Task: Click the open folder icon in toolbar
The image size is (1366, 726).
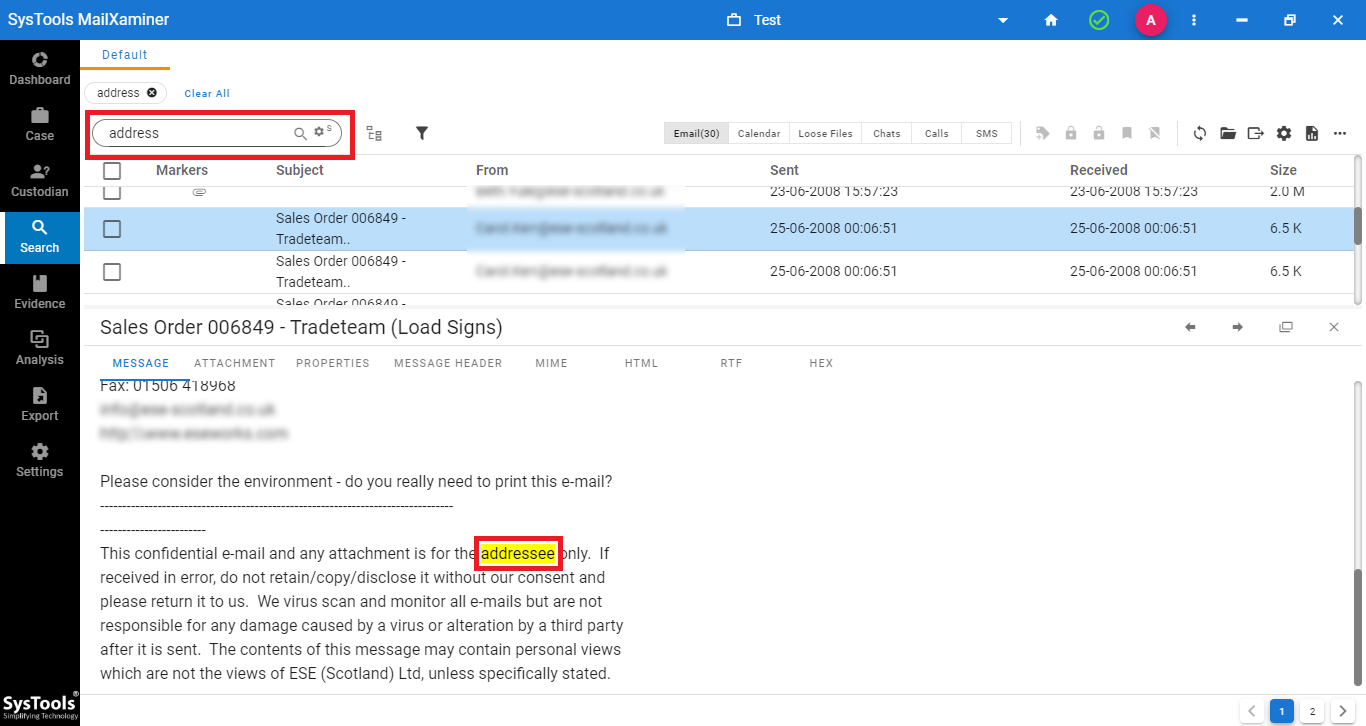Action: (x=1228, y=133)
